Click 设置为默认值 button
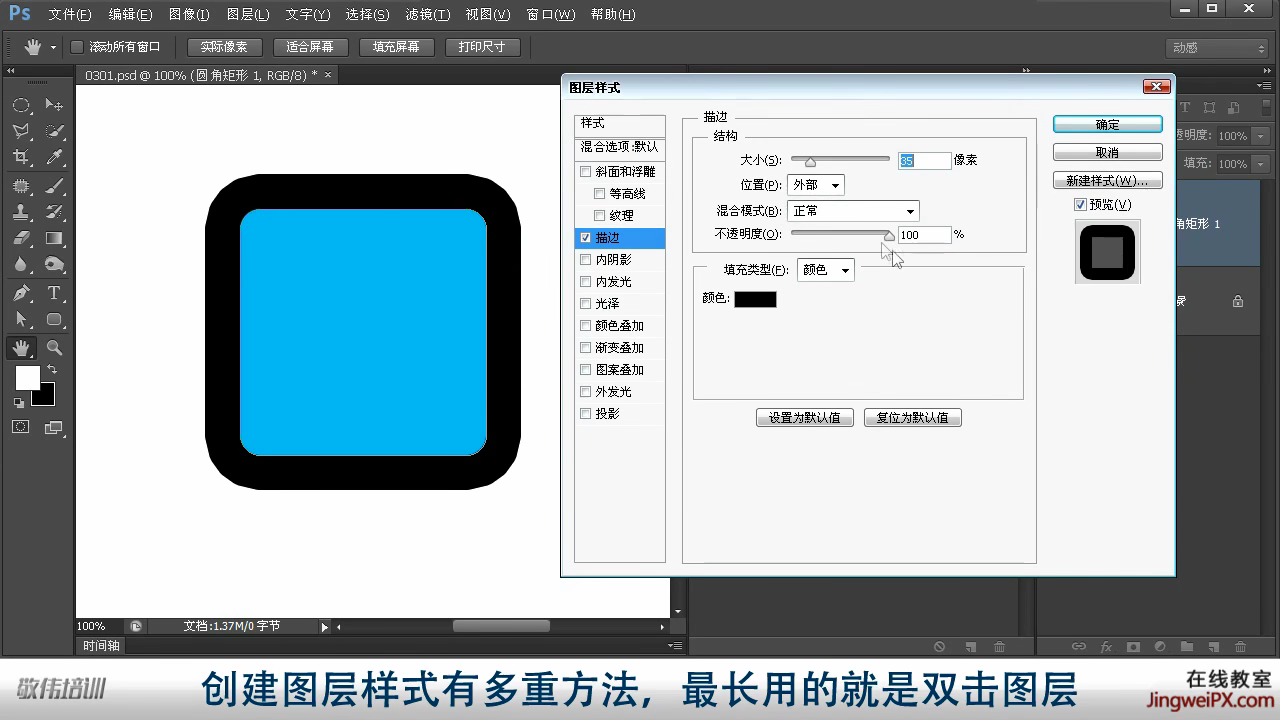 [805, 418]
